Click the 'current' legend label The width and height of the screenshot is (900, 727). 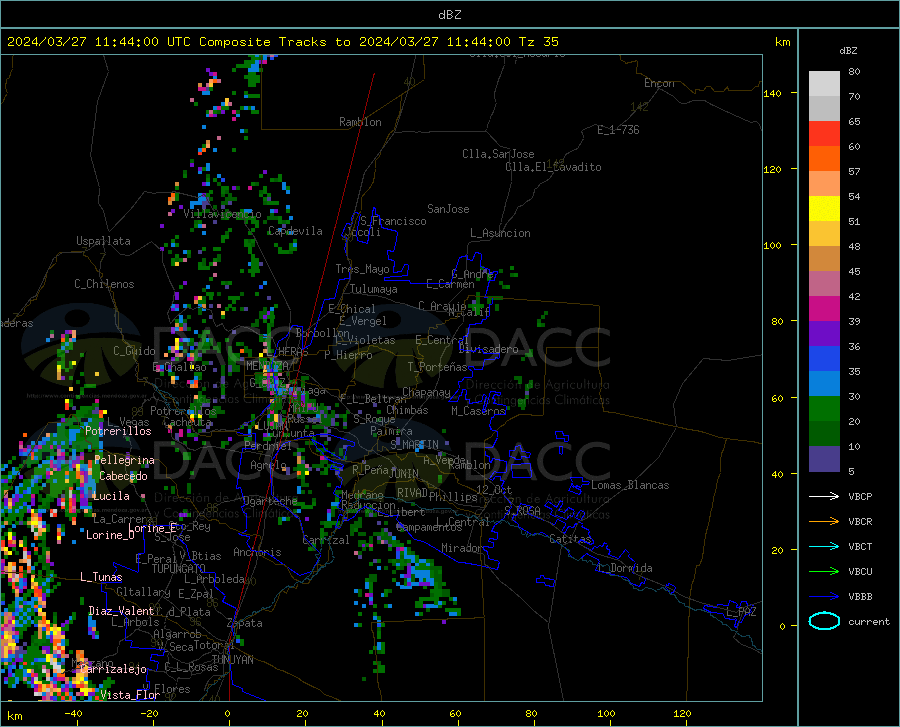pyautogui.click(x=868, y=621)
